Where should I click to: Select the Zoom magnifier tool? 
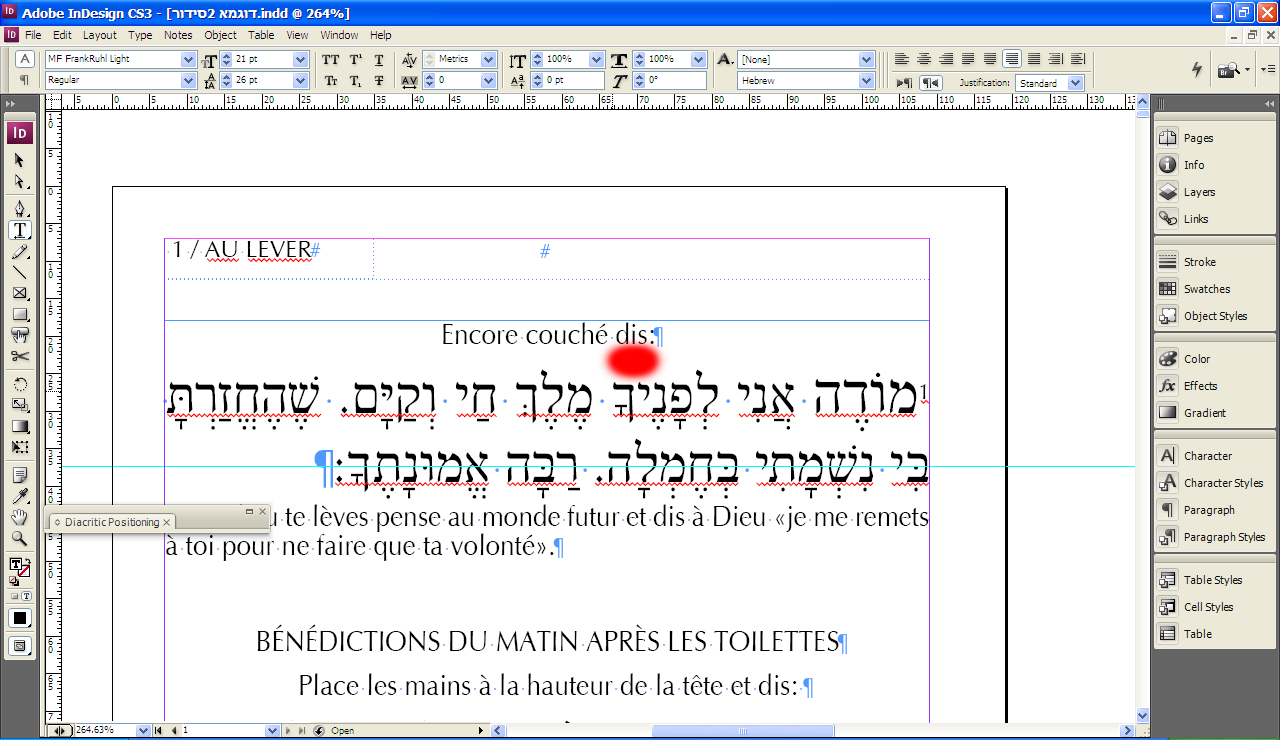click(x=19, y=538)
